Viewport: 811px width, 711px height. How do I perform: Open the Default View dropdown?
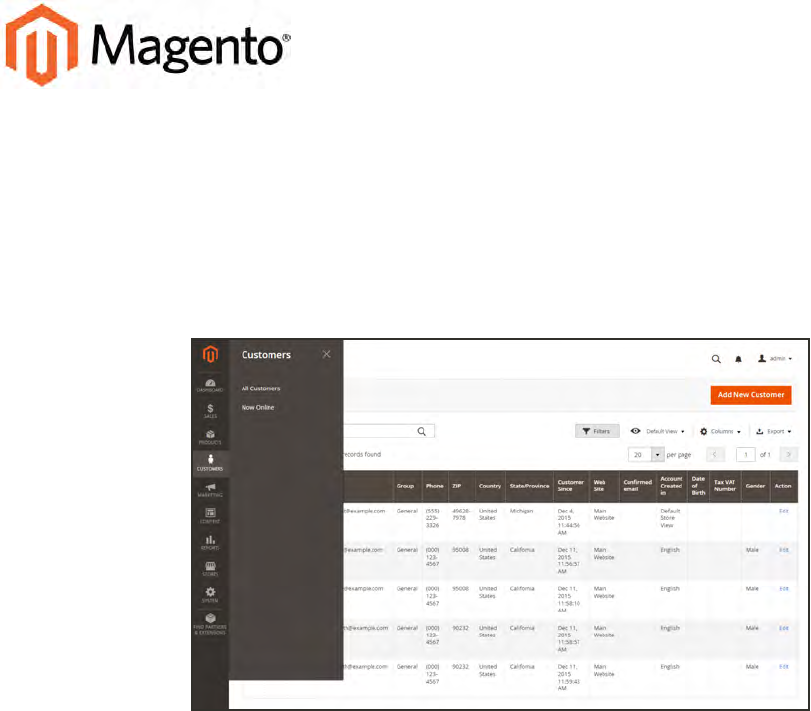(x=657, y=431)
